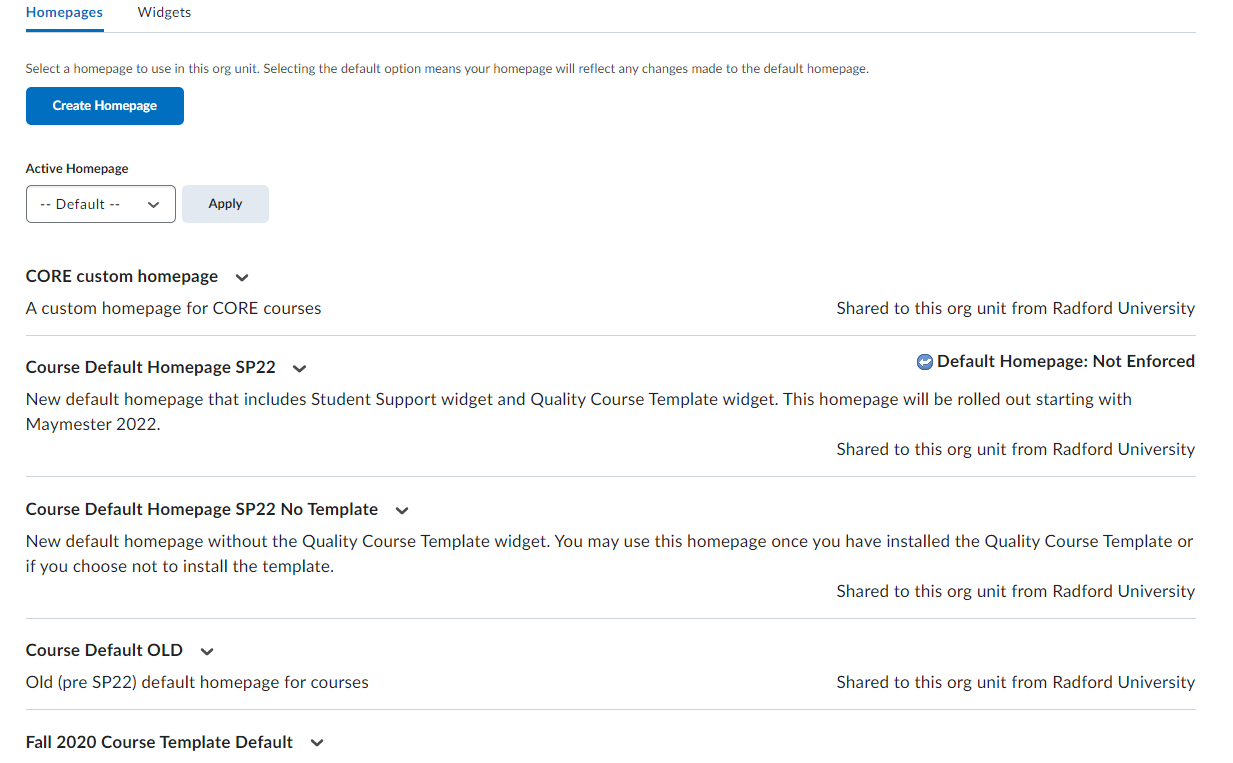Click the Default Homepage checkmark icon
This screenshot has width=1233, height=763.
925,361
